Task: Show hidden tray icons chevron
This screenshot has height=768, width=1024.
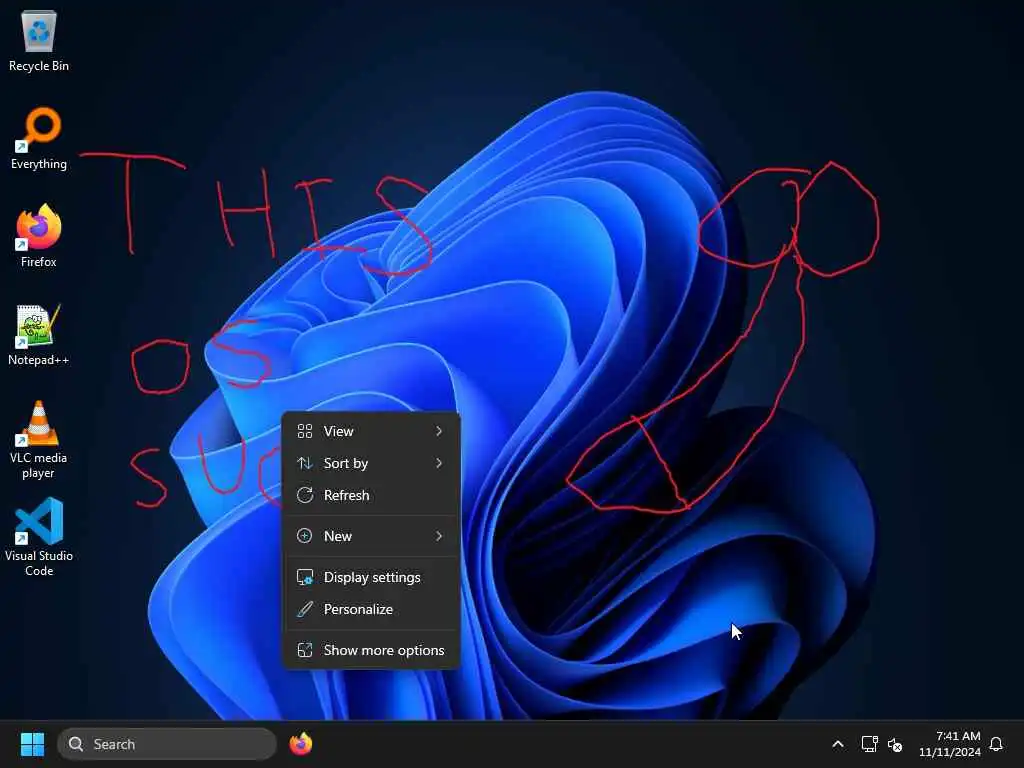Action: pos(838,744)
